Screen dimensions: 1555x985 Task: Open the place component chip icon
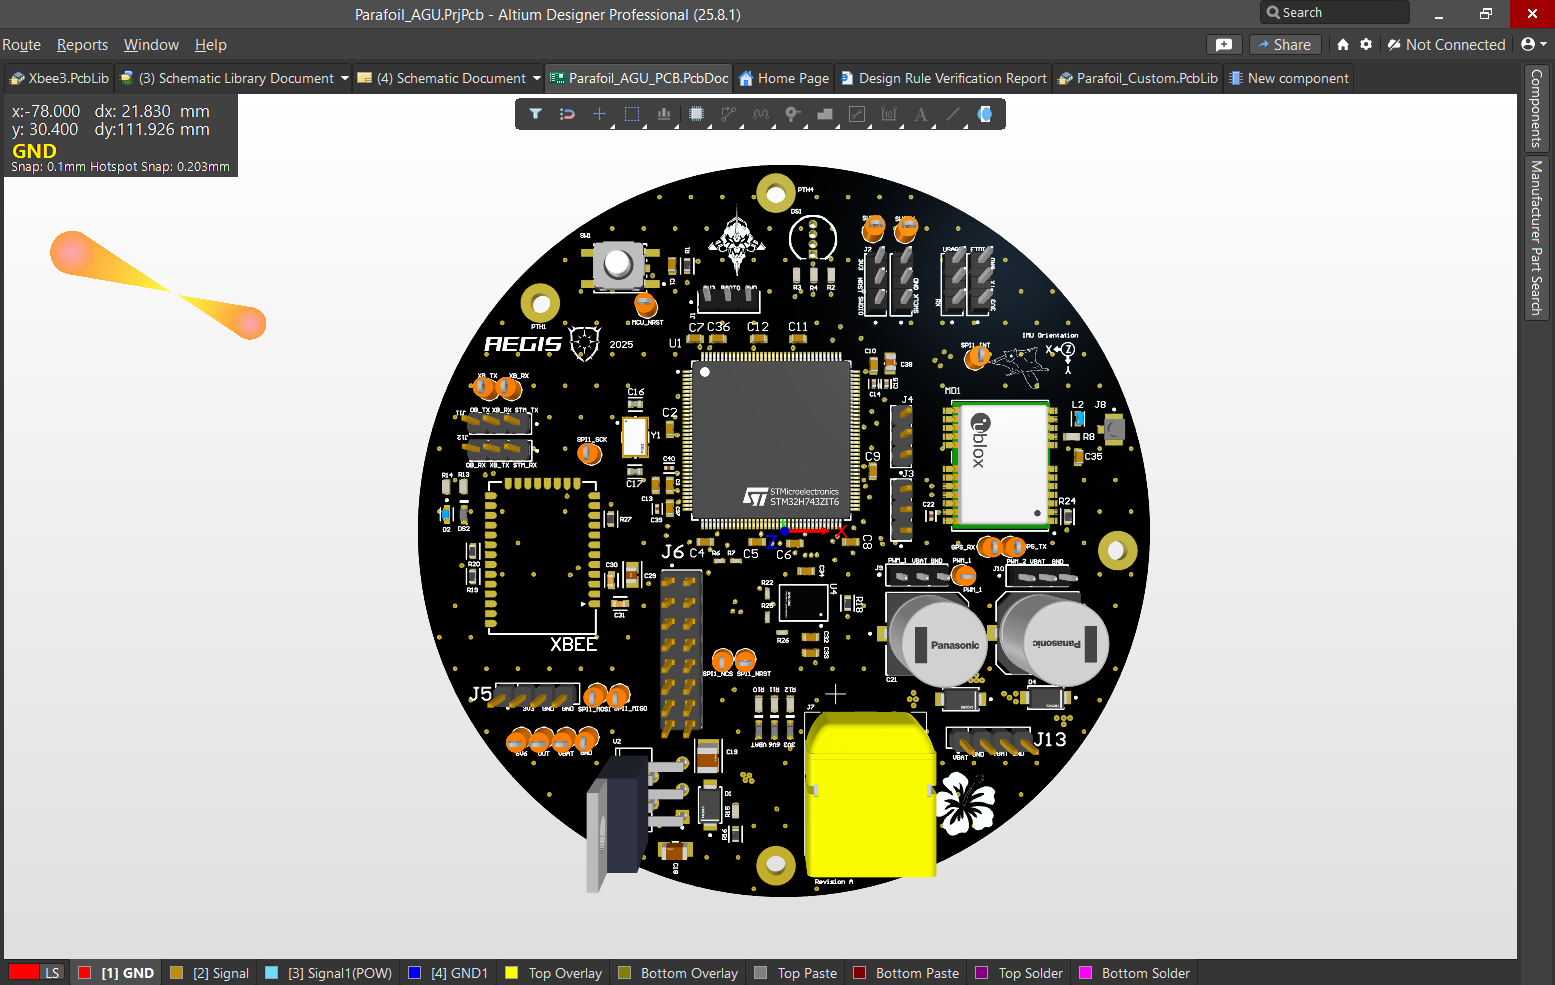pyautogui.click(x=696, y=113)
